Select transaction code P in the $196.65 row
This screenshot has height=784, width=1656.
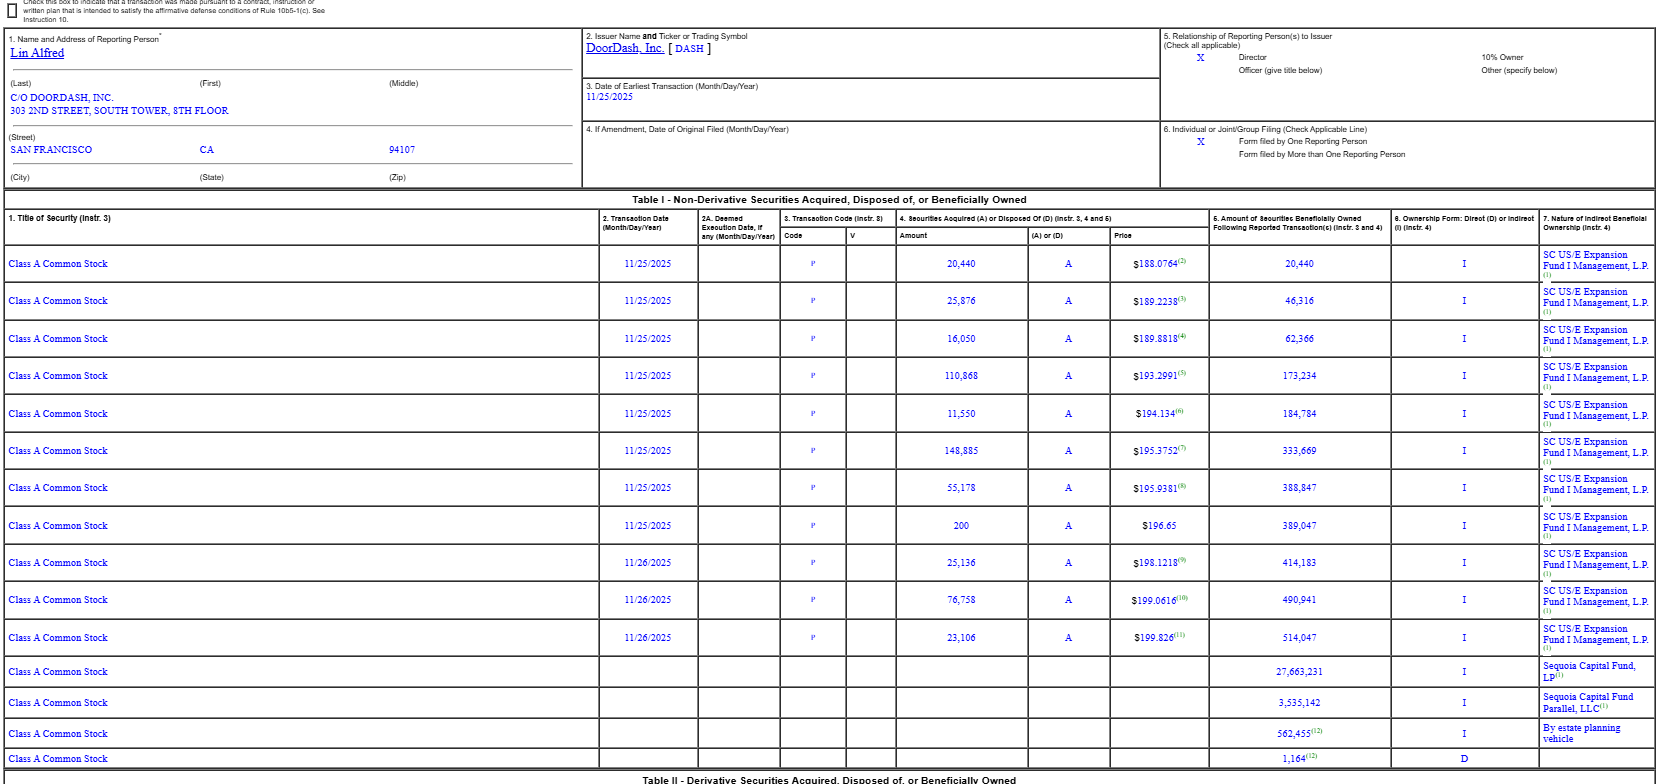tap(813, 526)
